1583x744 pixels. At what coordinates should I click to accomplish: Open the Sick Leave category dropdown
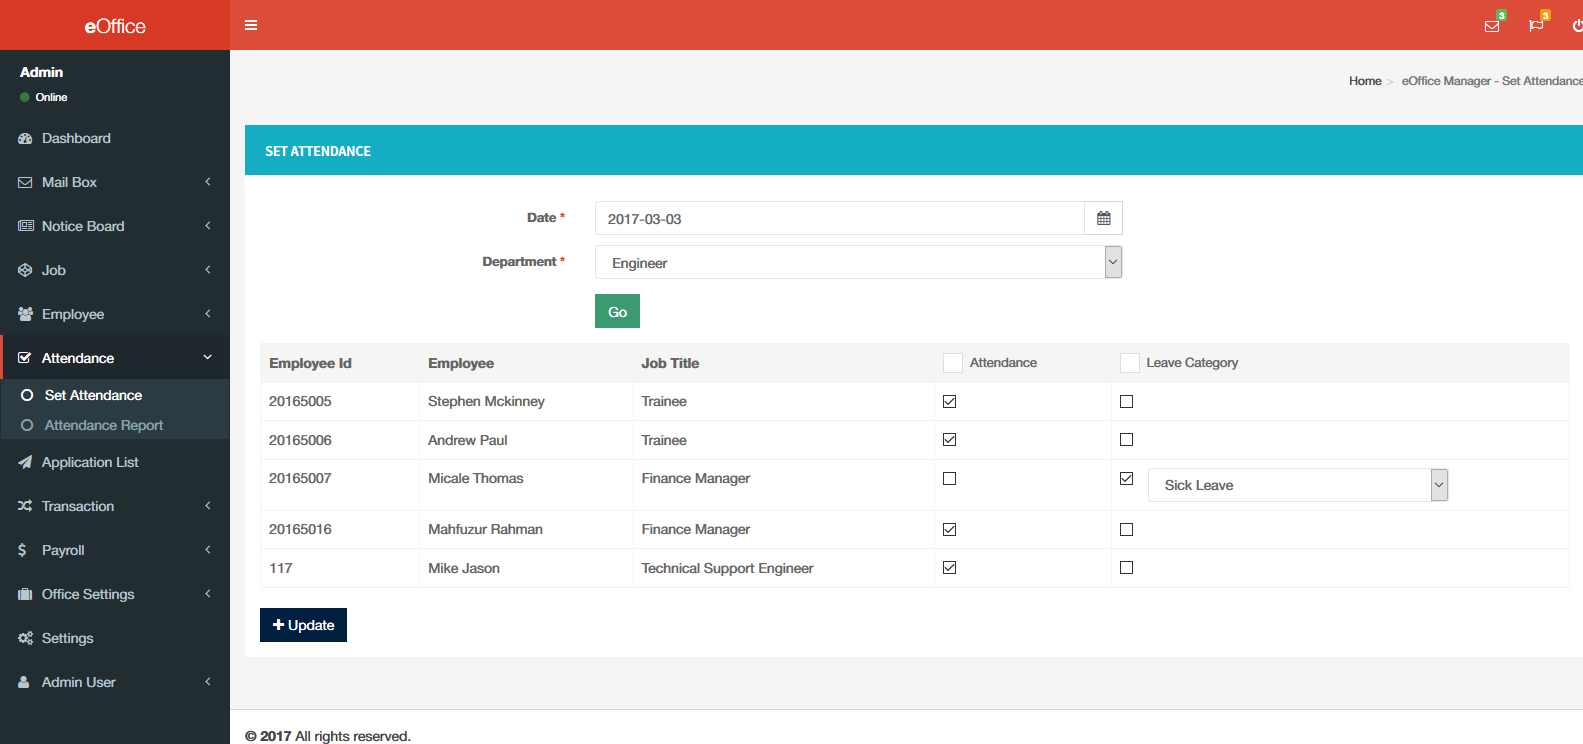[1297, 485]
